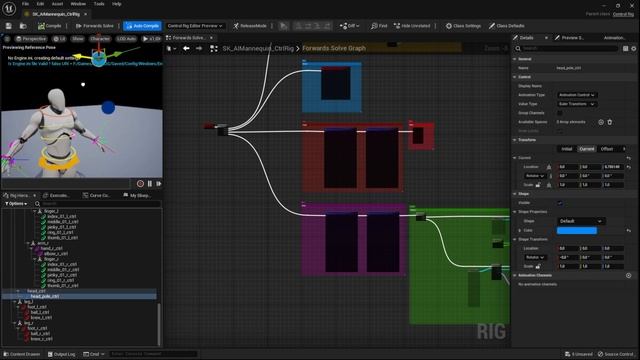Reset the Current Location to default
Screen dimensions: 640x360
coord(629,167)
